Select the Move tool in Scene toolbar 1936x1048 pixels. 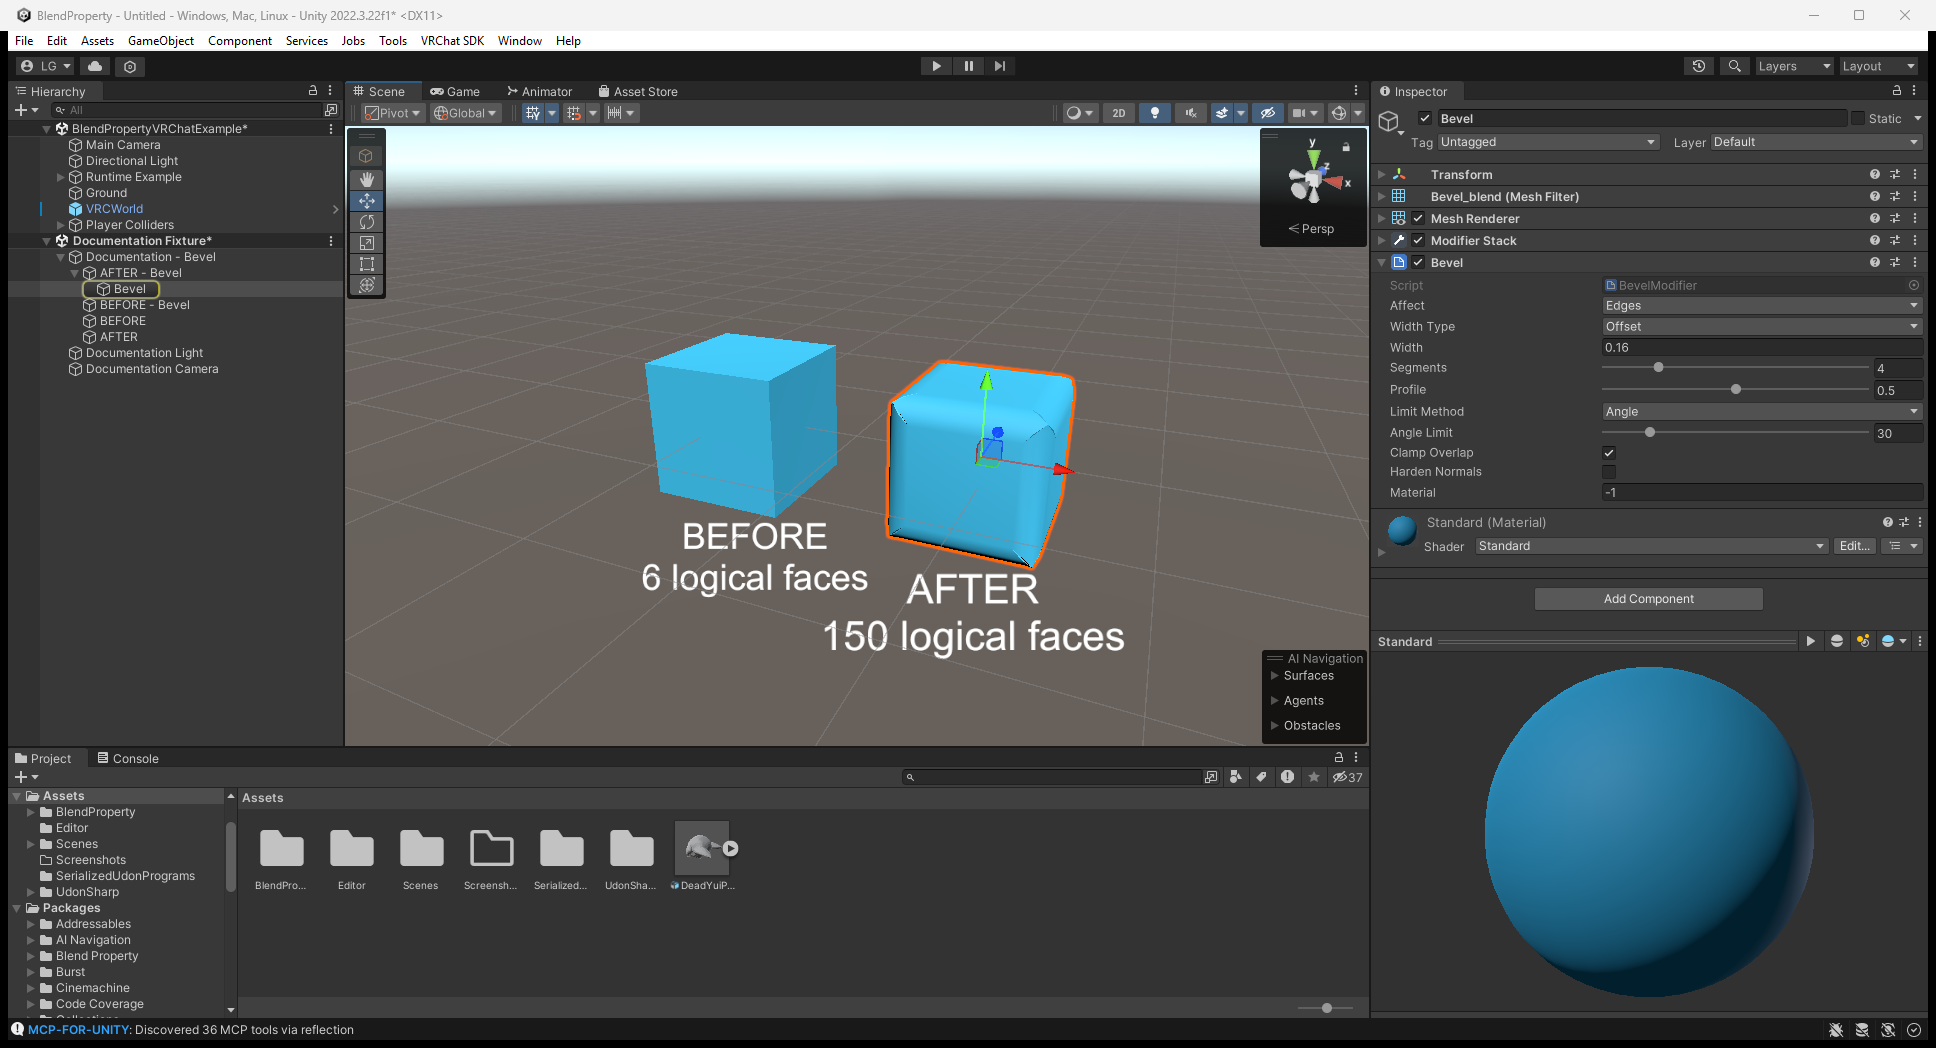click(367, 200)
